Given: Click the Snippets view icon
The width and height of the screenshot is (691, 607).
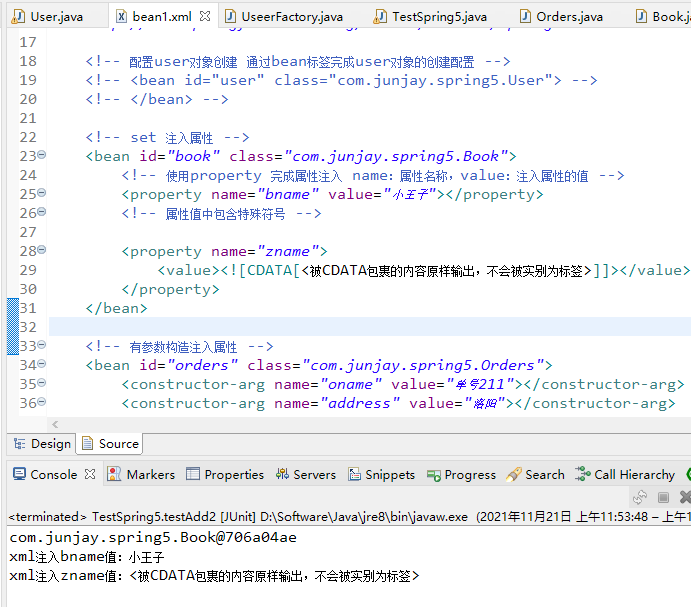Looking at the screenshot, I should [x=354, y=474].
